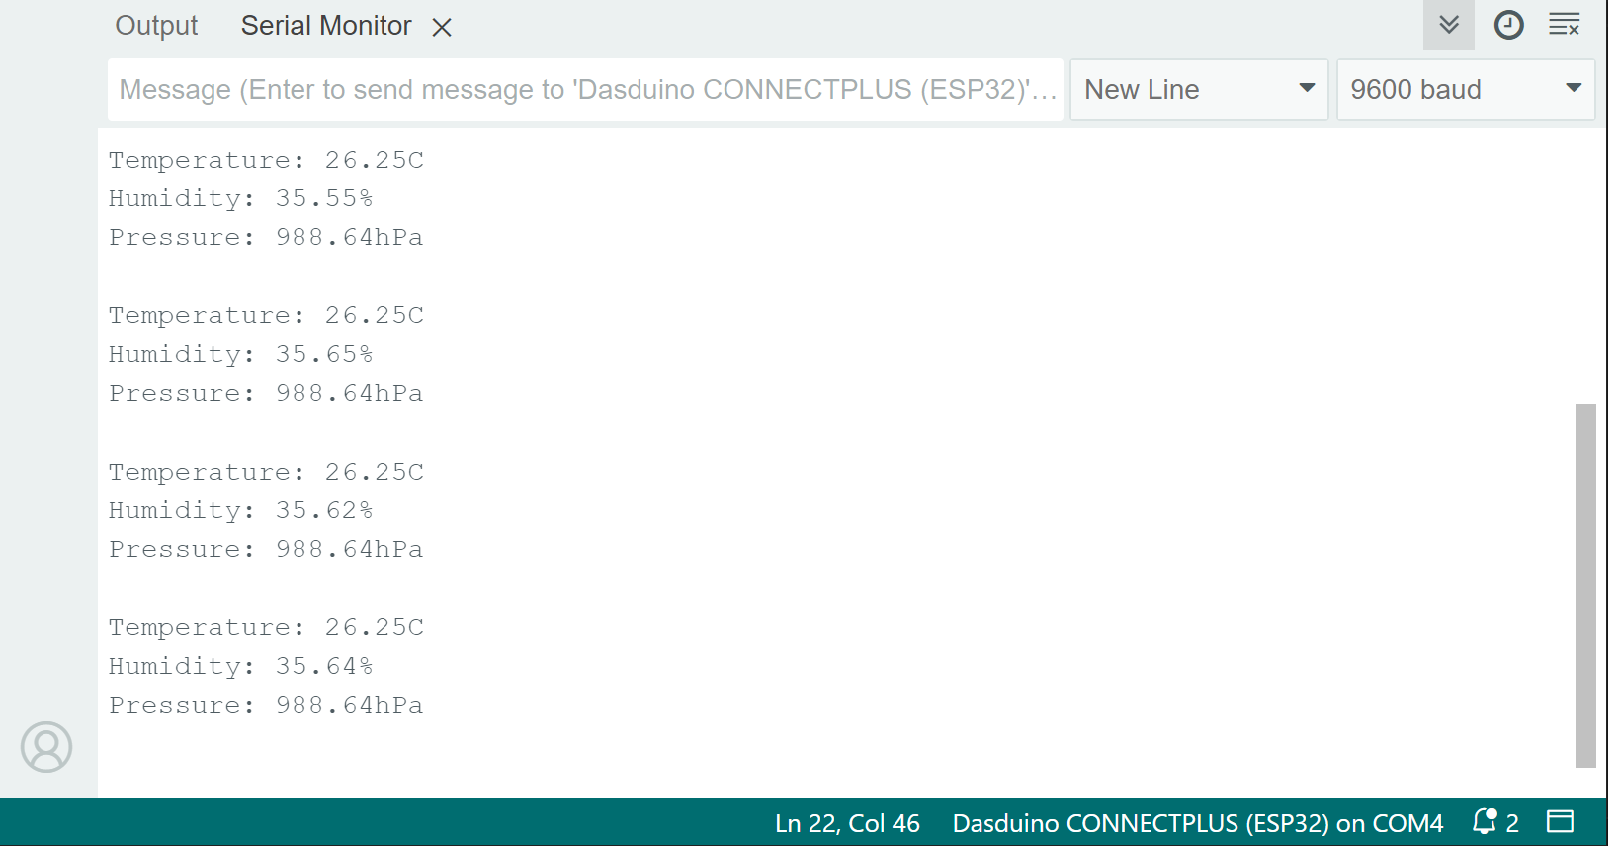Click the last Pressure 988.64hPa line
Image resolution: width=1608 pixels, height=846 pixels.
pyautogui.click(x=266, y=706)
